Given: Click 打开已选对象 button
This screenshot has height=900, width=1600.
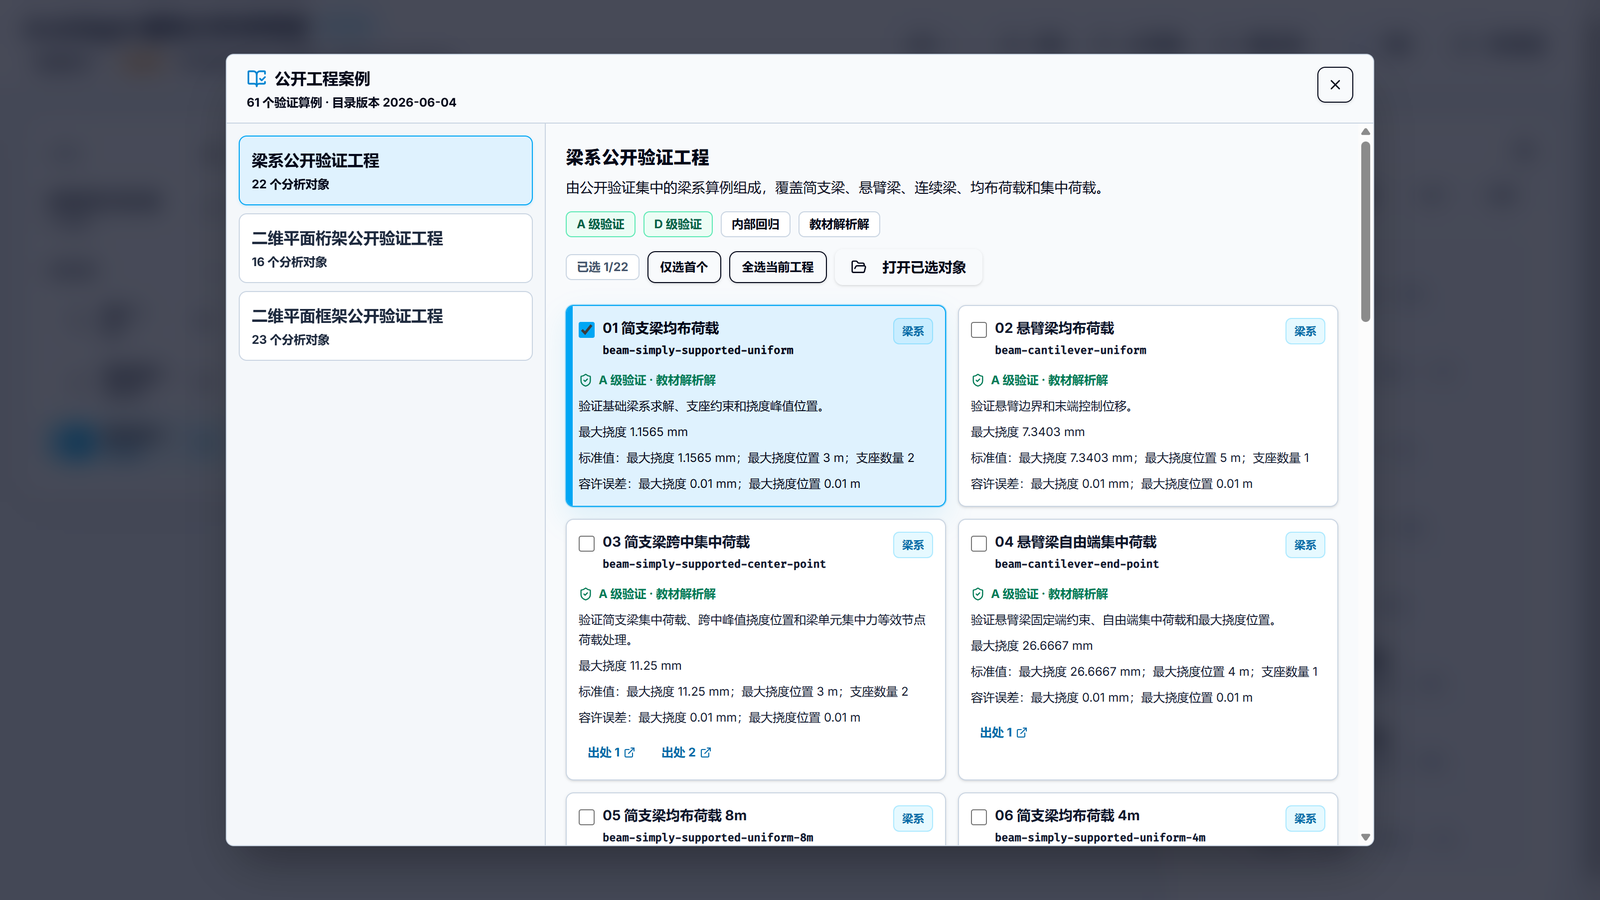Looking at the screenshot, I should tap(908, 267).
